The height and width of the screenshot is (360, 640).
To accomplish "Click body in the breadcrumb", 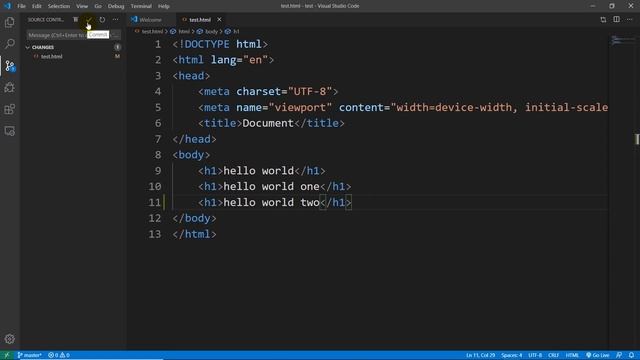I will pos(211,31).
